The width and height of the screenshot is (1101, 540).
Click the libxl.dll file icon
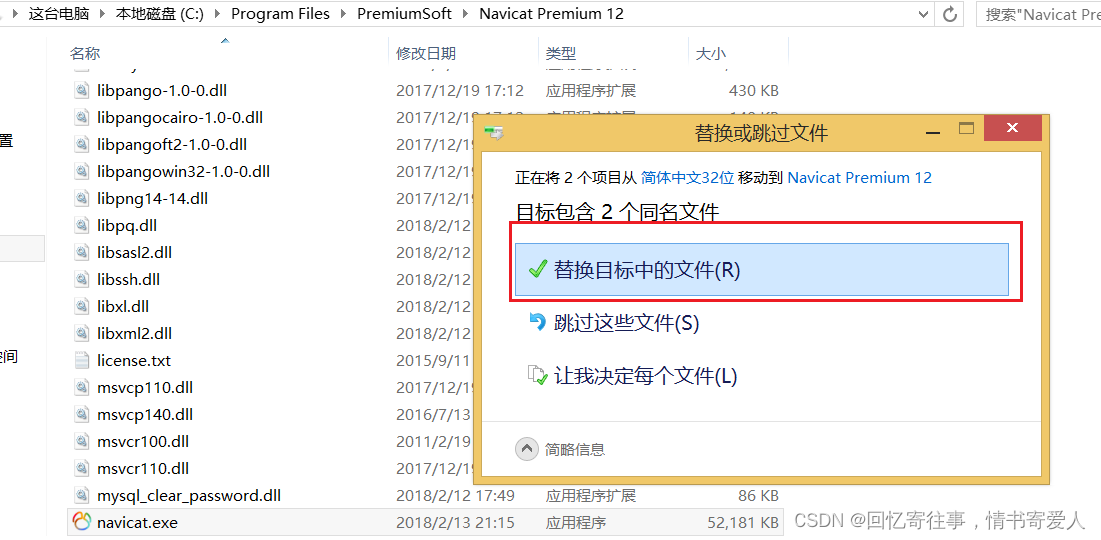click(82, 306)
